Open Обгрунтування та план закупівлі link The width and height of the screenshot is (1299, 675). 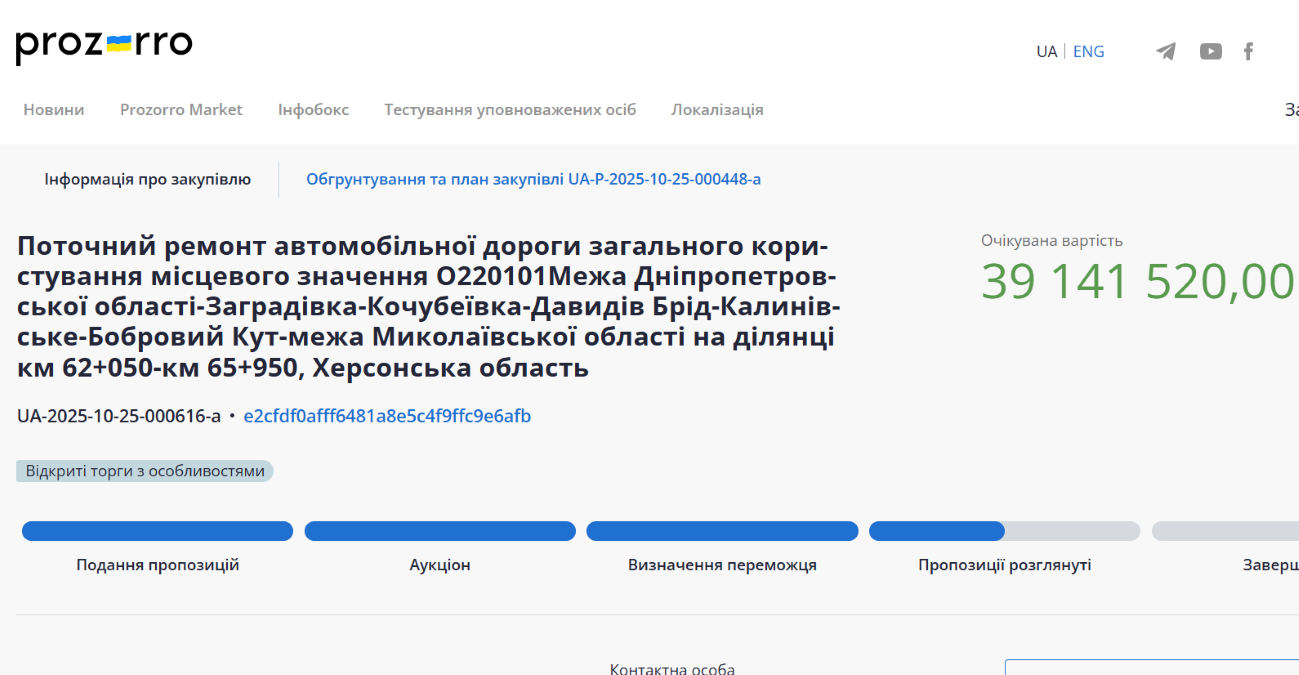tap(533, 179)
